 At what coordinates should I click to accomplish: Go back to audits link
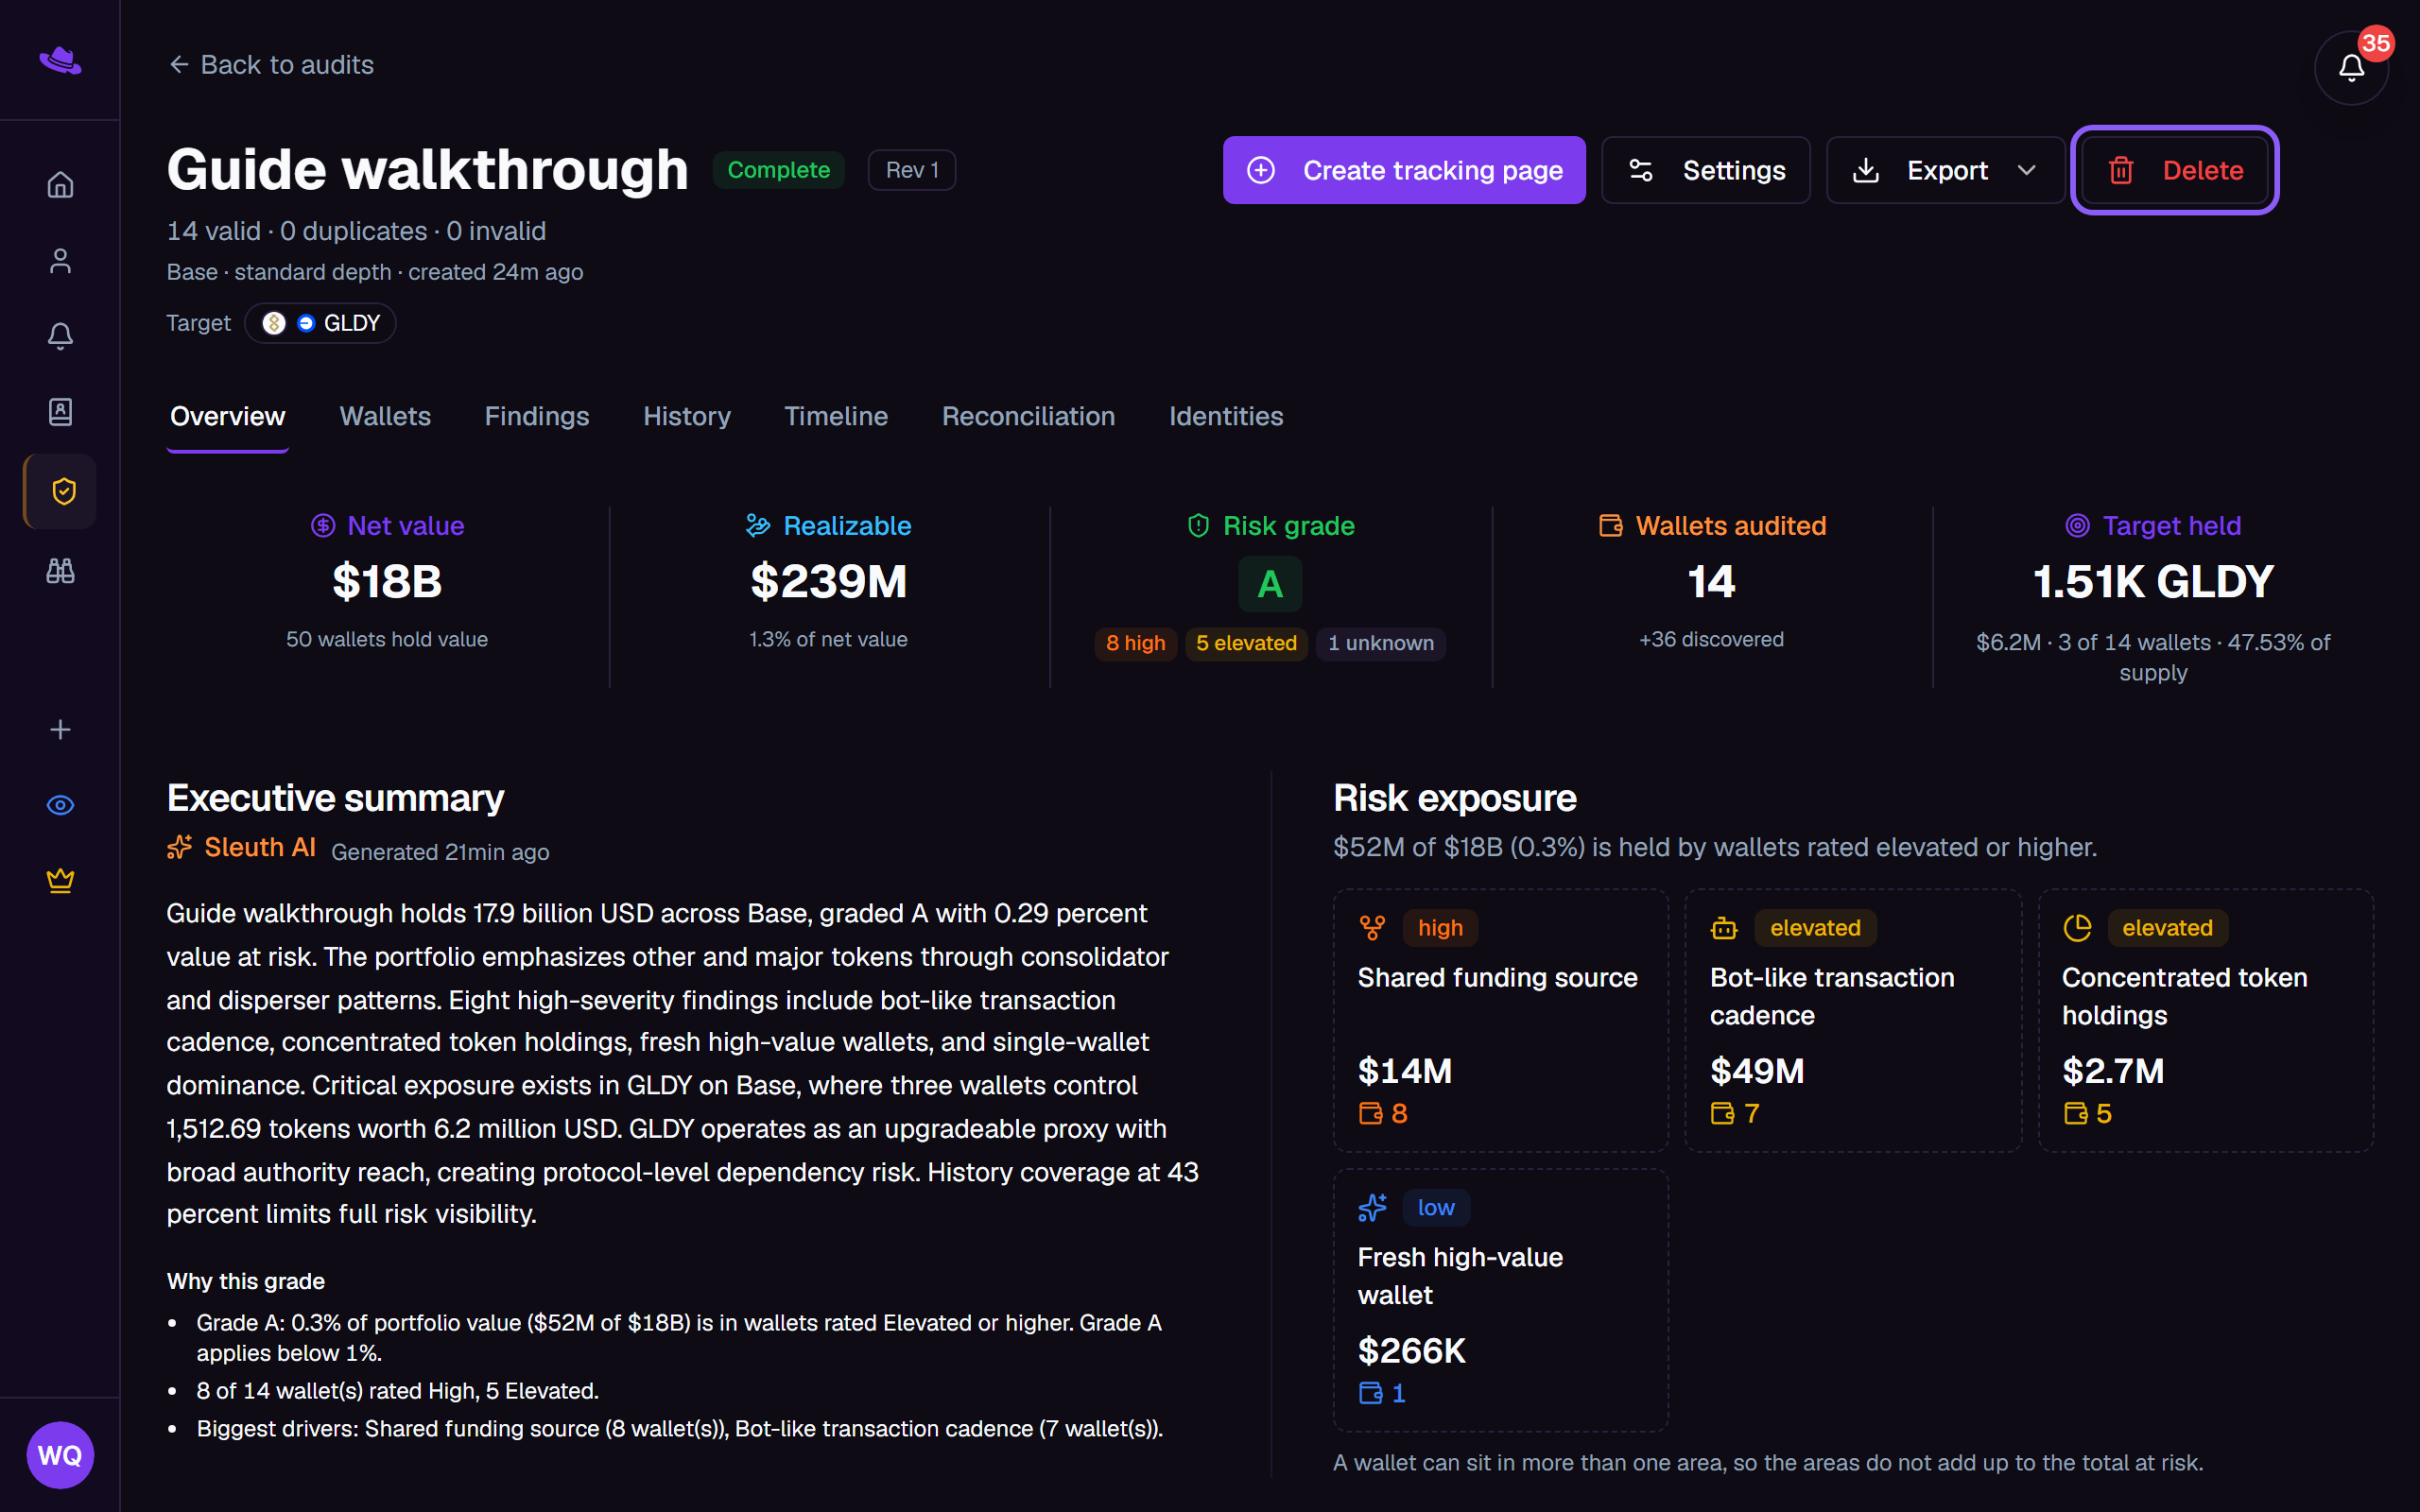(x=271, y=65)
